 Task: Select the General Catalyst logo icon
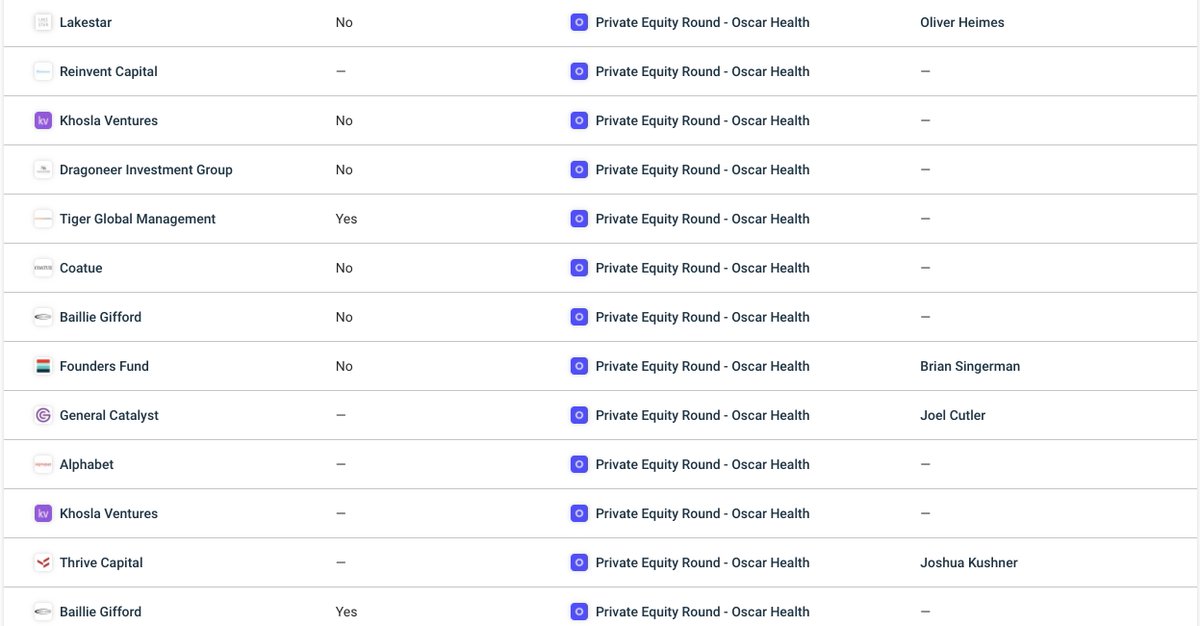tap(43, 415)
